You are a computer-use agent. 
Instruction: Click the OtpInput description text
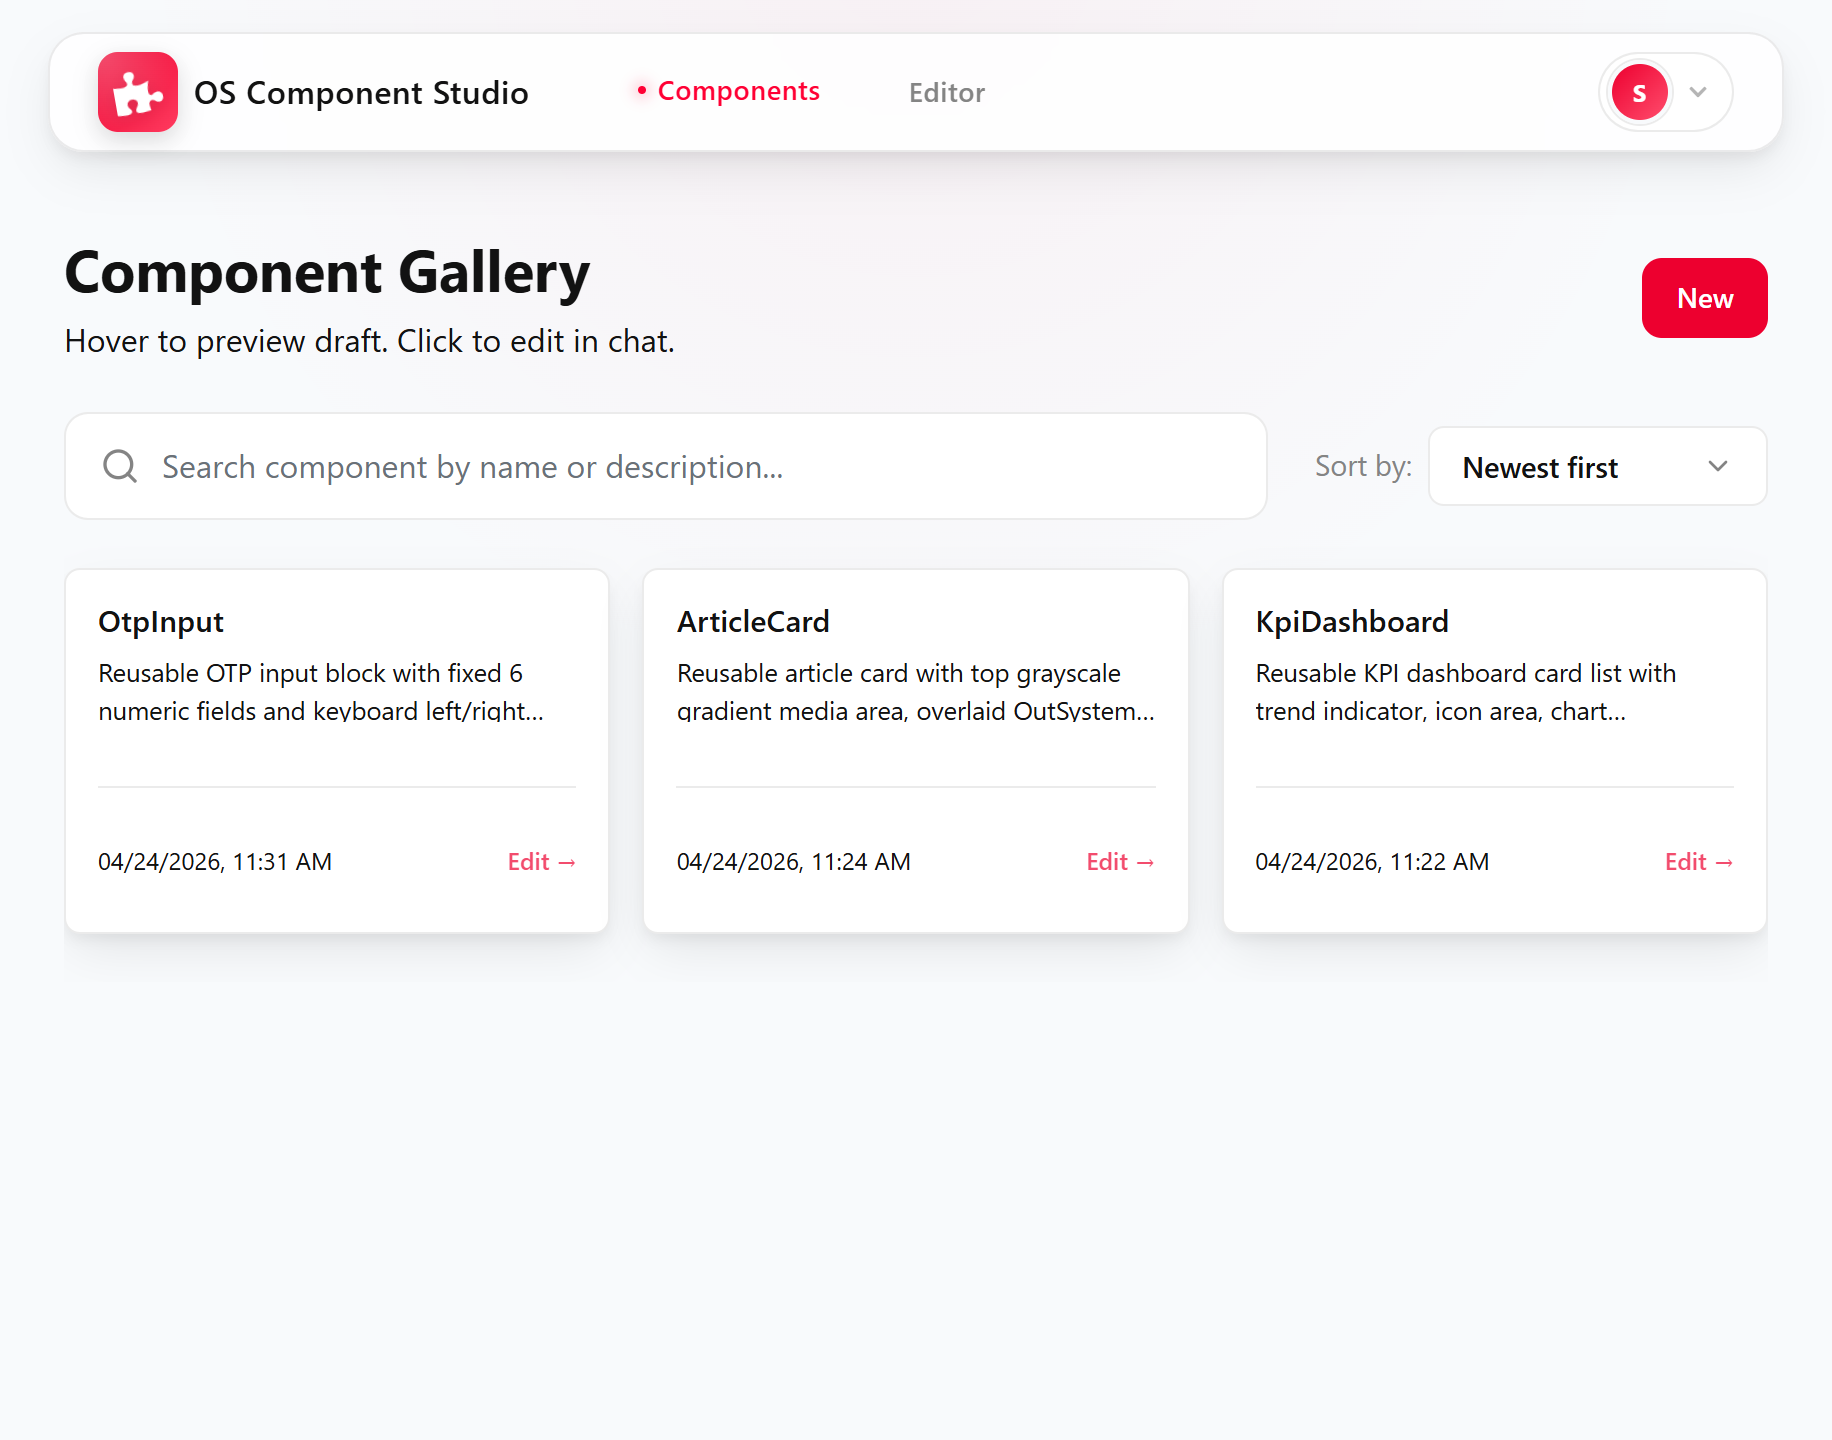(321, 692)
